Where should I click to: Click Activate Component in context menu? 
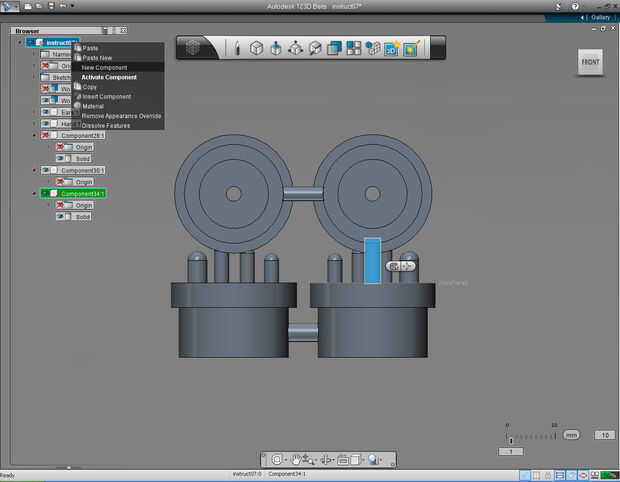[x=109, y=77]
